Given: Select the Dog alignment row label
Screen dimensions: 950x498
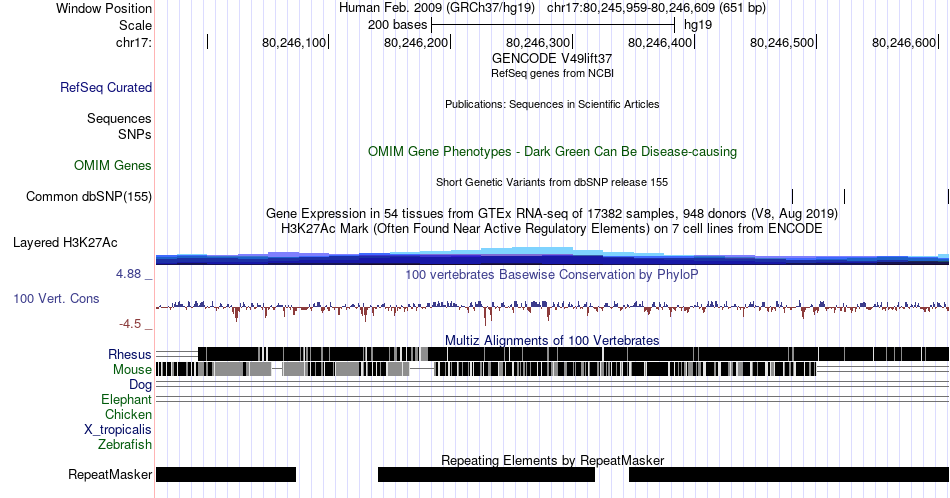Looking at the screenshot, I should point(141,385).
